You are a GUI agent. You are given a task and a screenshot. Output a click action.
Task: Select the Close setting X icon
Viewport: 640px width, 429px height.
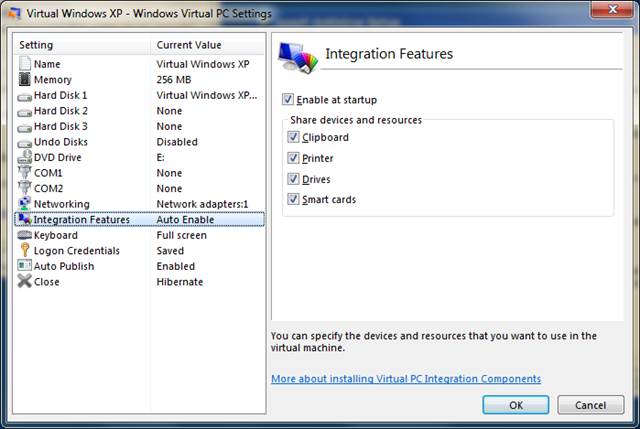click(24, 282)
